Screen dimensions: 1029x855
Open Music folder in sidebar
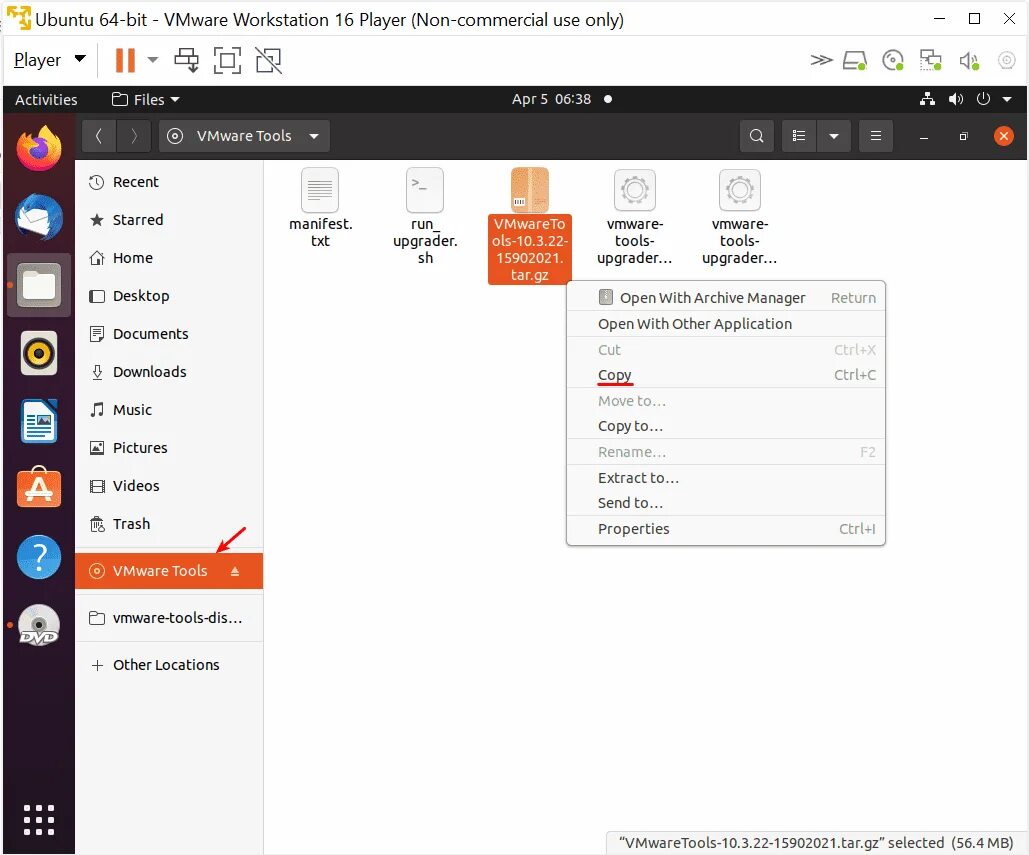[169, 410]
